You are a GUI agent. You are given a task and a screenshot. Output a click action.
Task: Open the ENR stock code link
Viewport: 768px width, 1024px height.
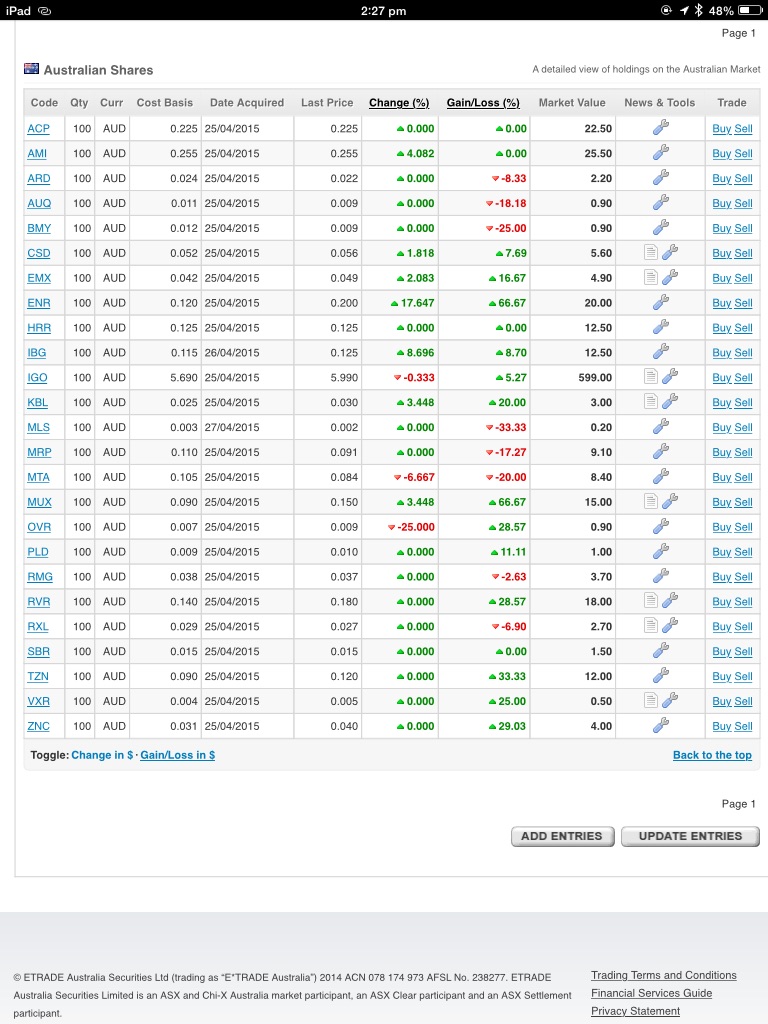(39, 303)
